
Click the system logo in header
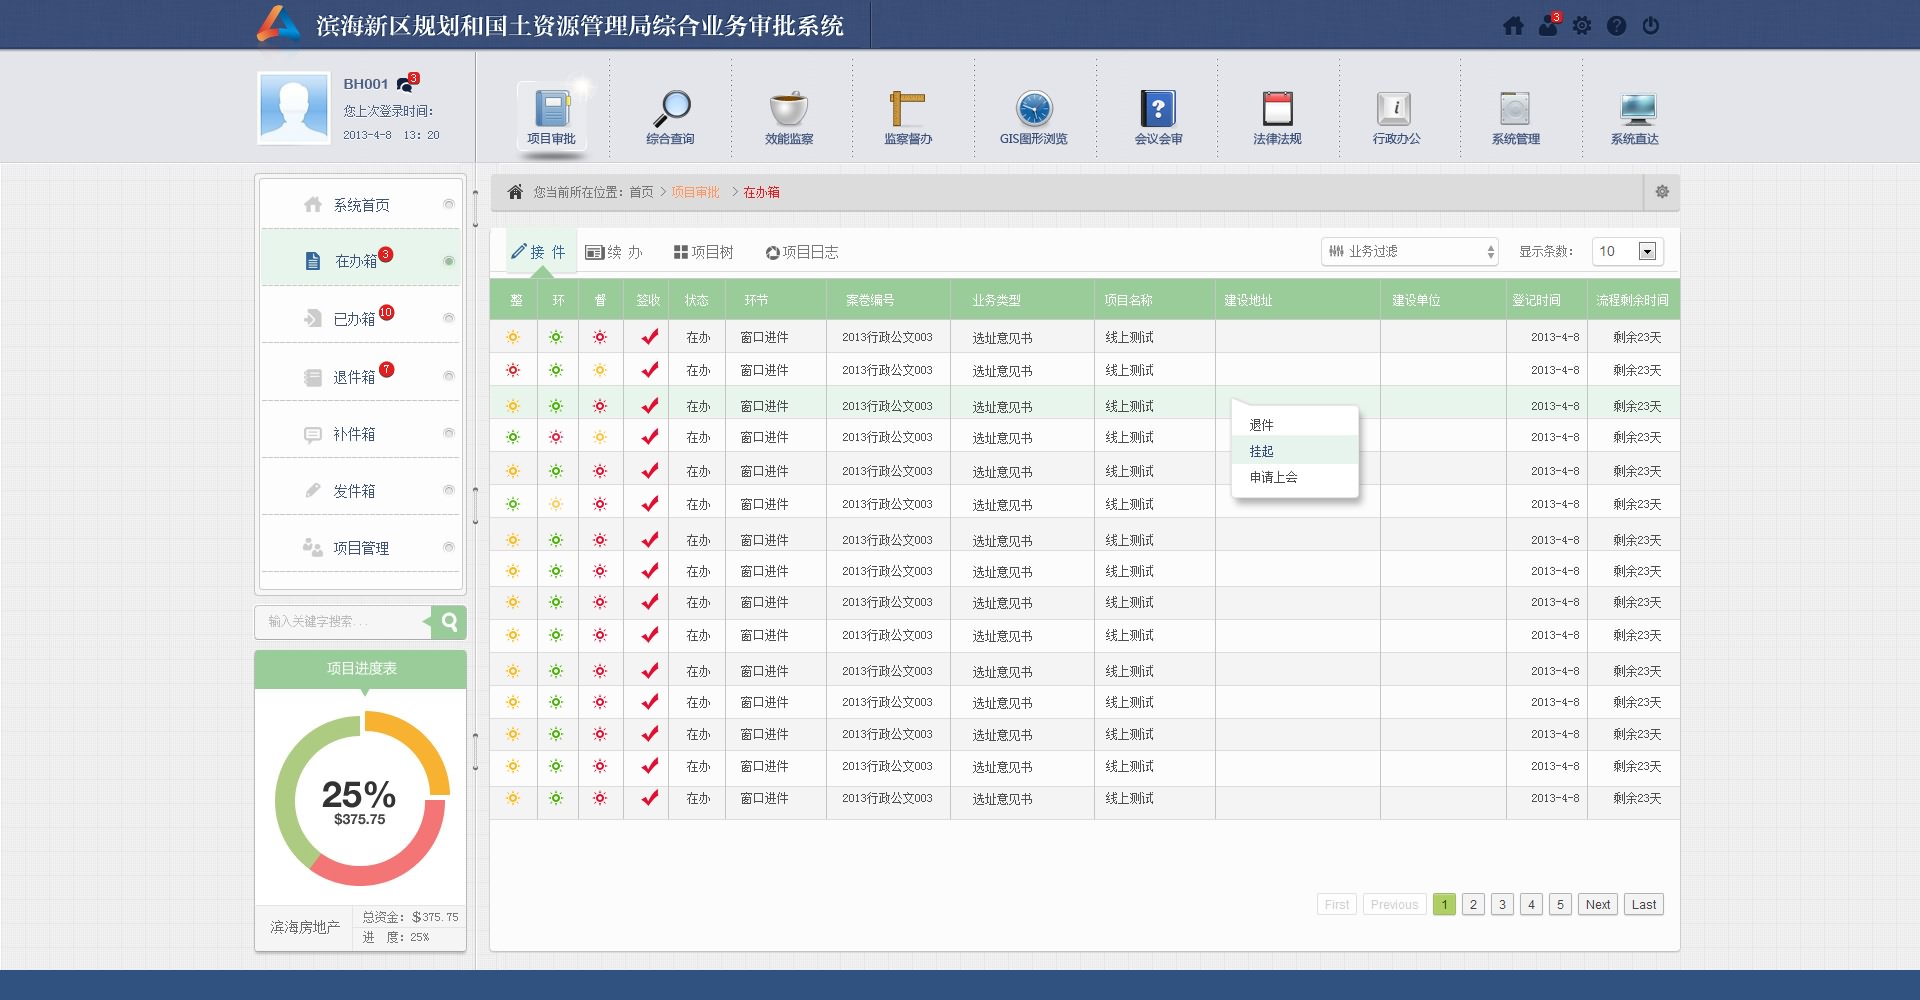[x=278, y=25]
